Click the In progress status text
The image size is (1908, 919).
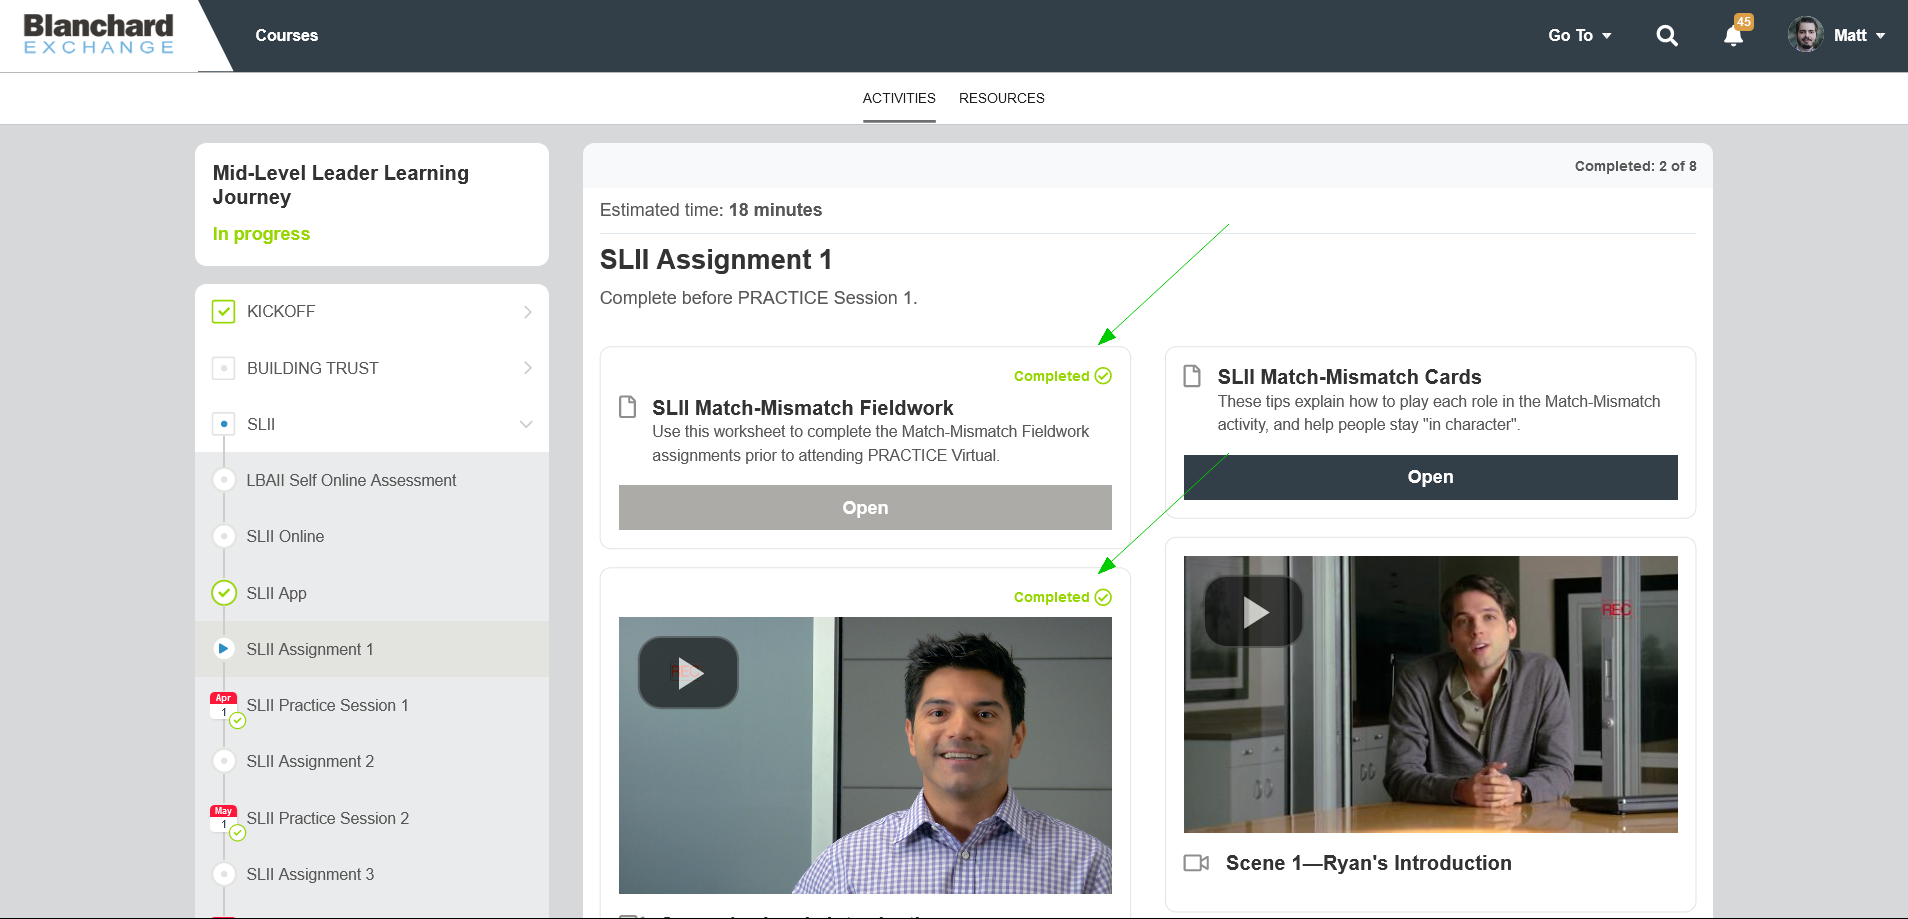point(261,234)
